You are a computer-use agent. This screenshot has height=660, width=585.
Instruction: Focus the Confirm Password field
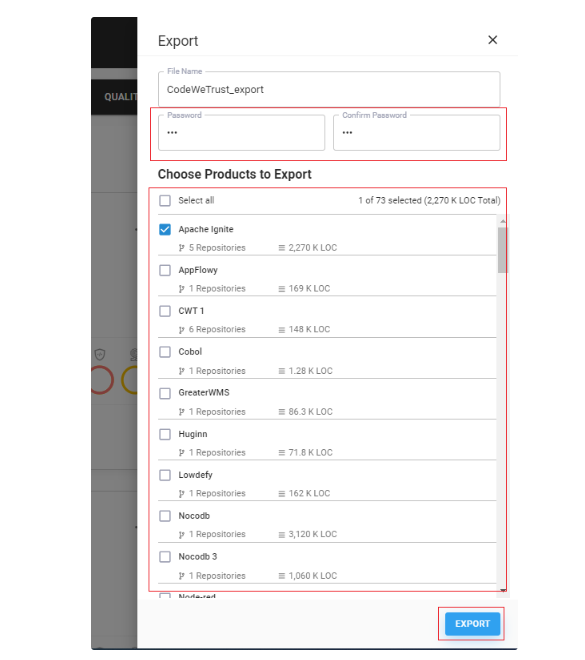tap(417, 133)
